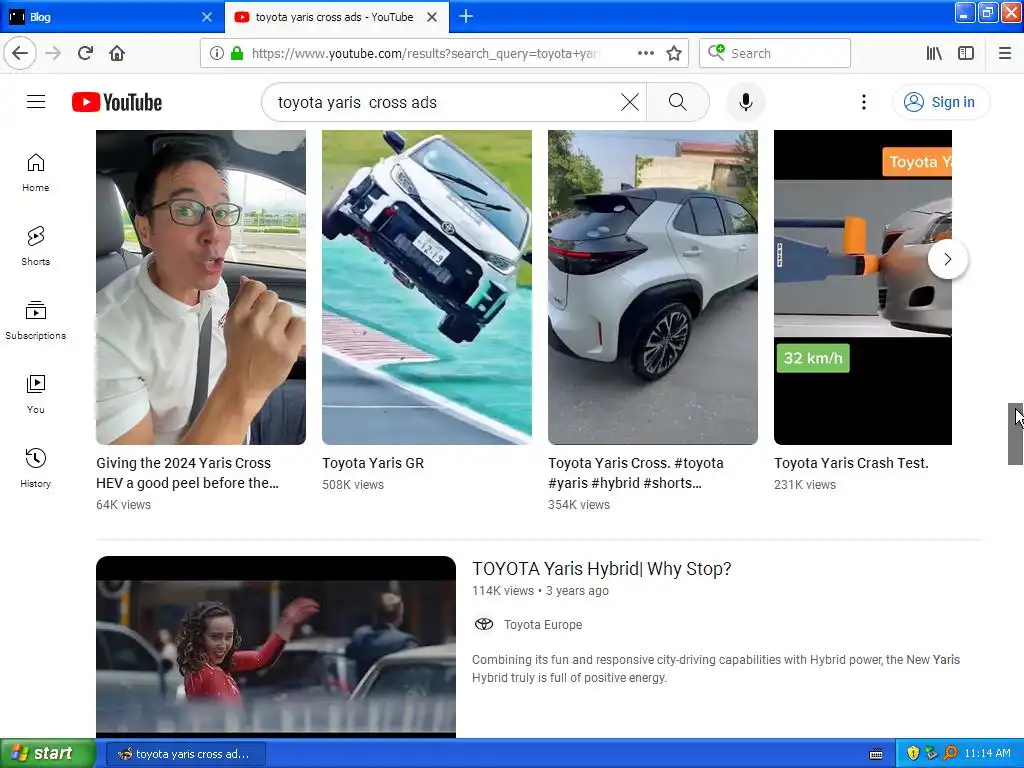This screenshot has height=768, width=1024.
Task: Click the 11:14 AM clock
Action: 987,754
